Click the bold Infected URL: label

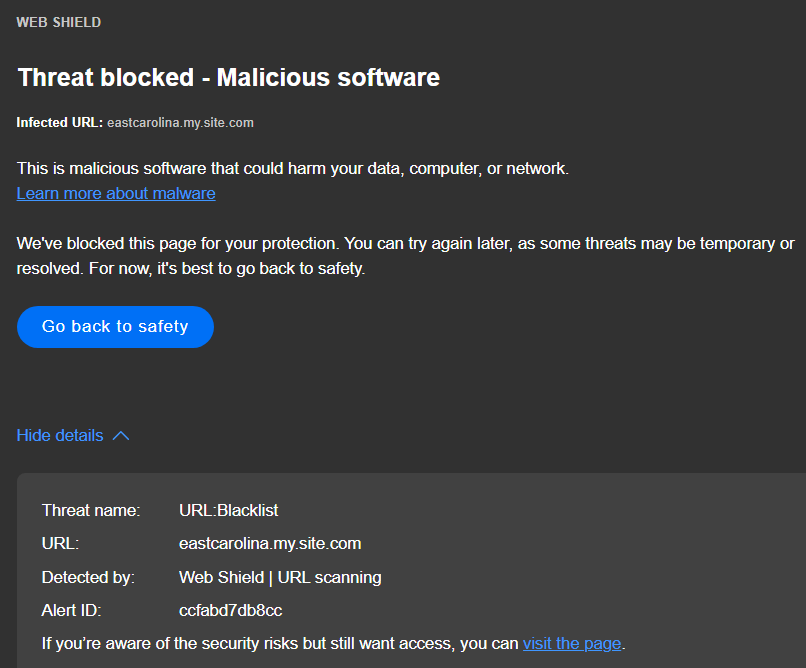[59, 123]
